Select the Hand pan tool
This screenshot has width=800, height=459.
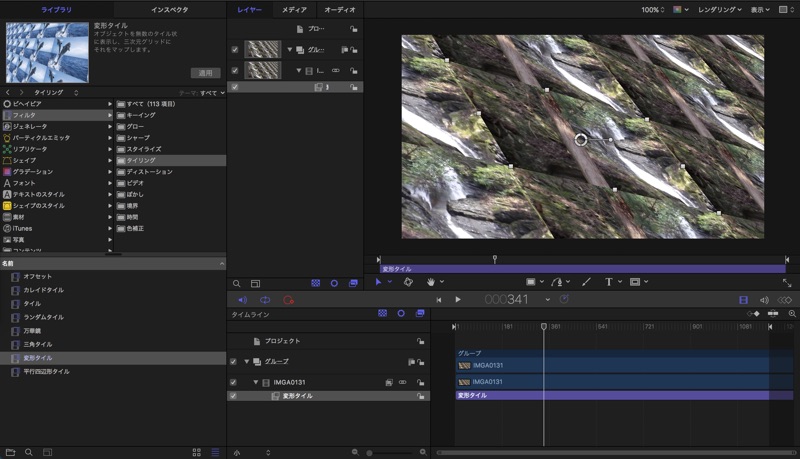(433, 282)
